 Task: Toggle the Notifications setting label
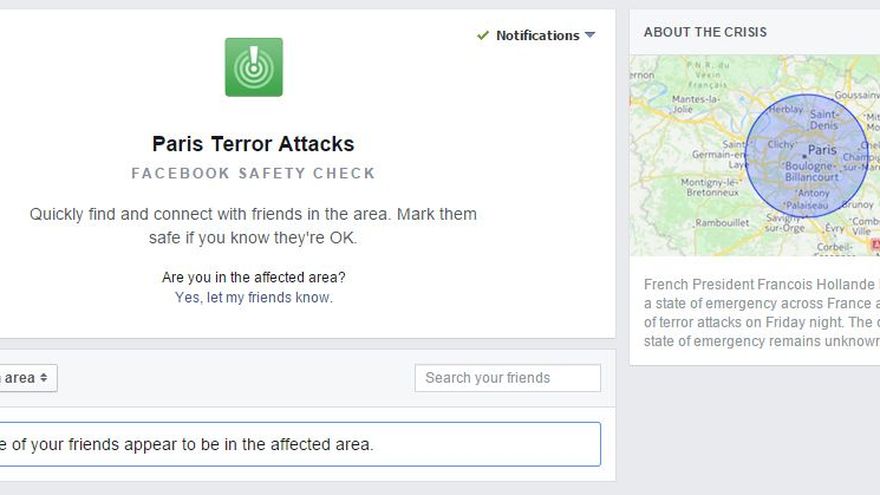click(537, 35)
